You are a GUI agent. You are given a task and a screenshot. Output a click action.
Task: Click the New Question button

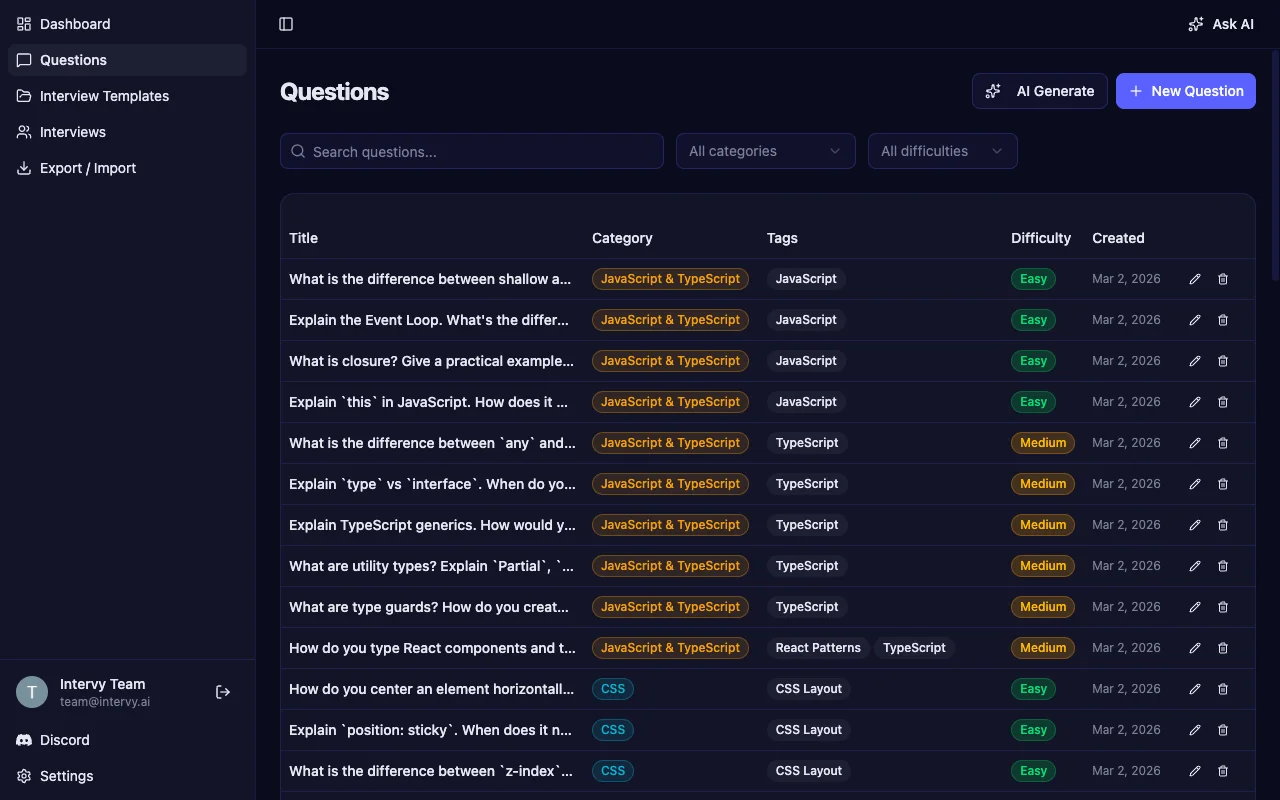[1185, 91]
